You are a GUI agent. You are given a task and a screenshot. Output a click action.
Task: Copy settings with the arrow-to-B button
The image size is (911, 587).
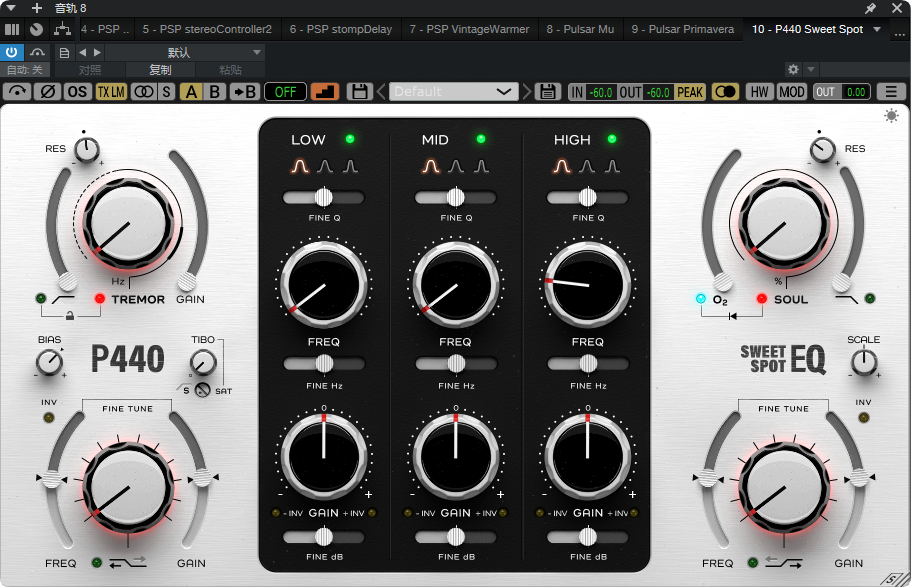pos(245,92)
